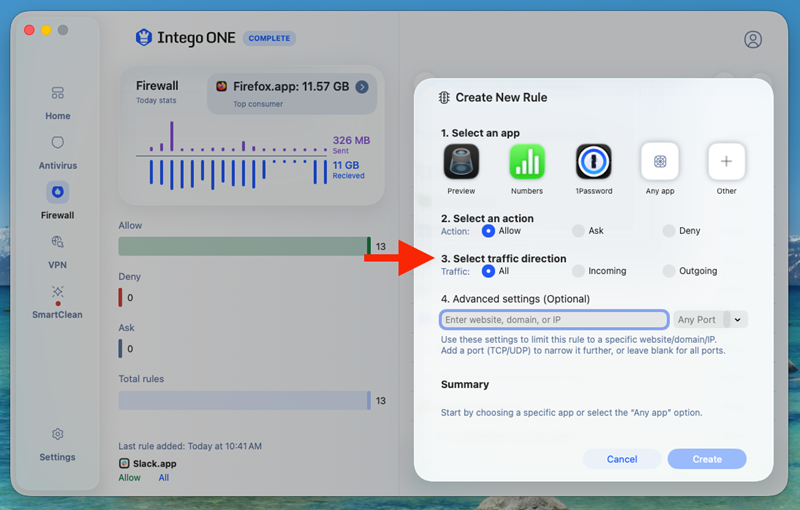Click the green Allow label under Slack.app
The width and height of the screenshot is (800, 510).
pos(129,478)
